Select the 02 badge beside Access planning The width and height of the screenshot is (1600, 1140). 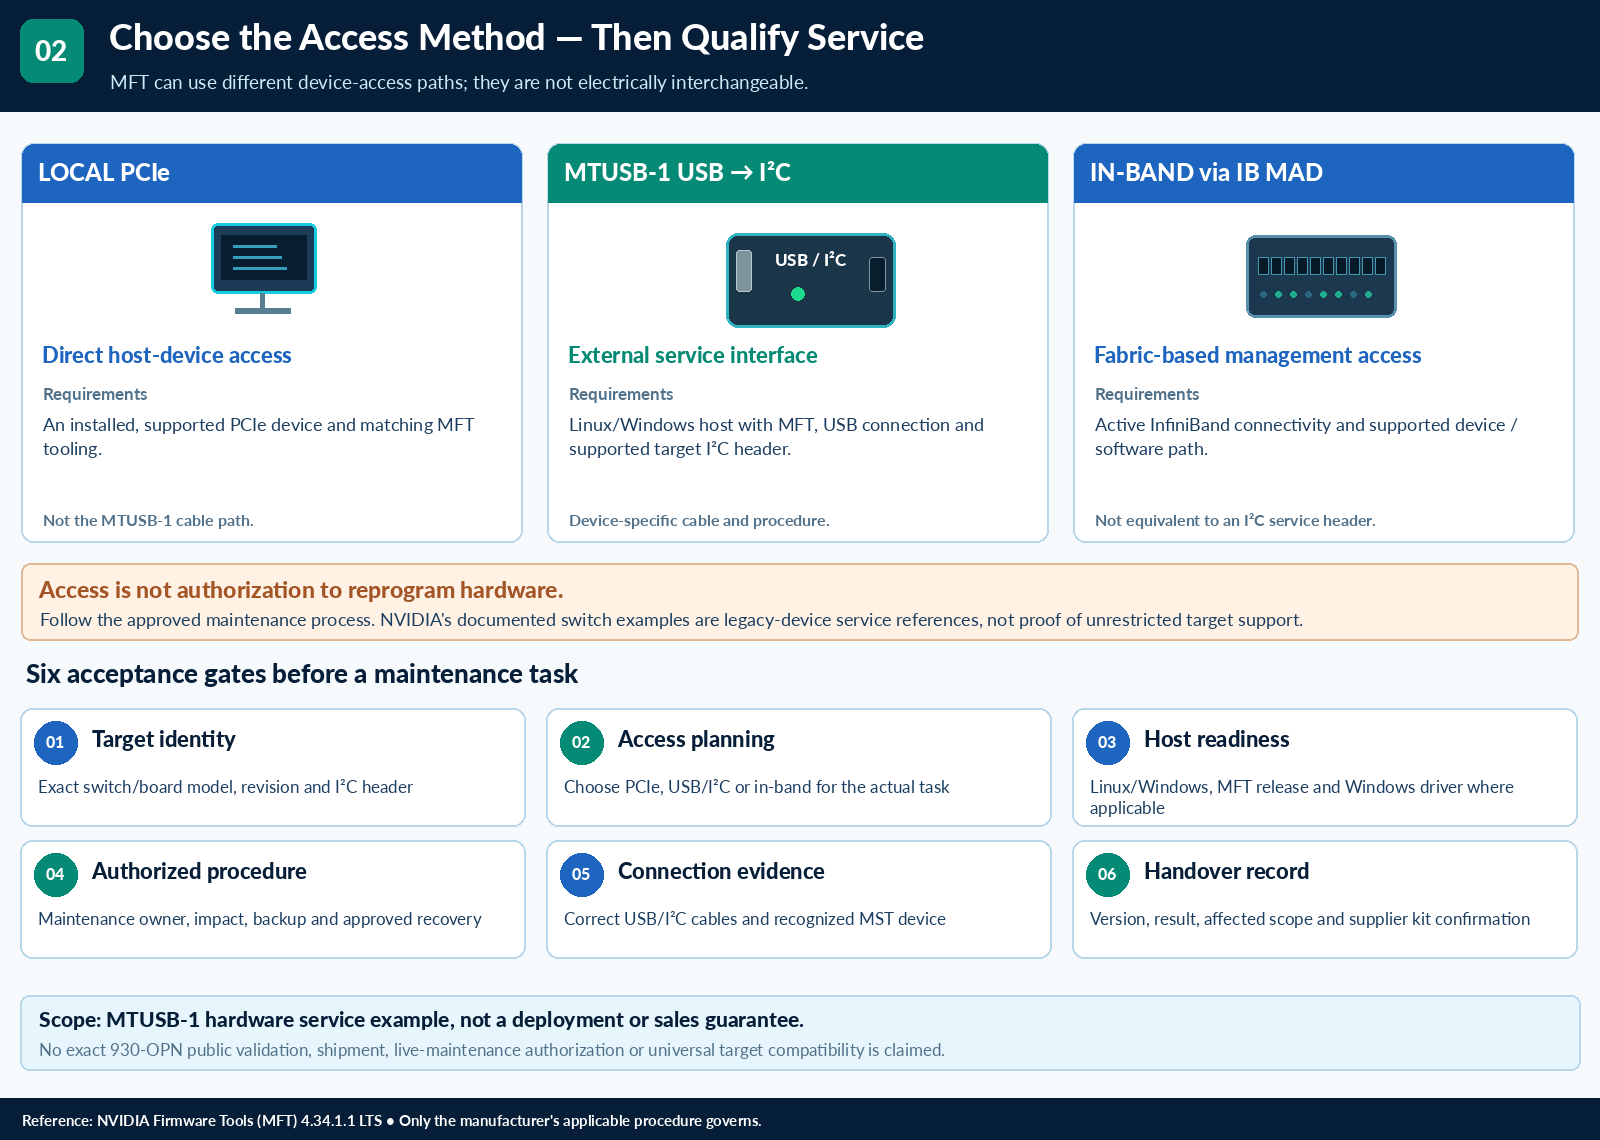[582, 742]
